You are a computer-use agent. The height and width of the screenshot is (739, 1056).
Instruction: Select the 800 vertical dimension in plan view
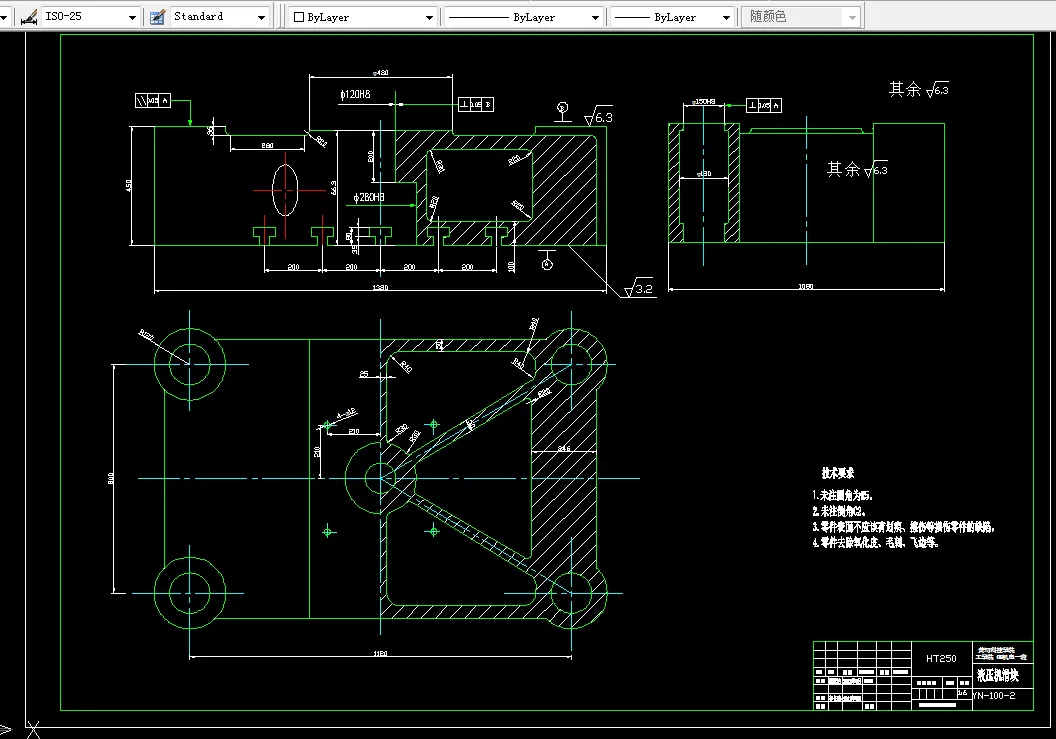111,478
